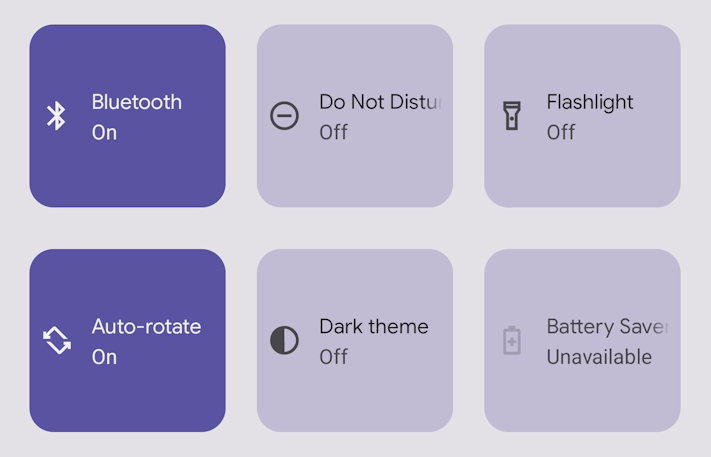Select the "Auto-rotate" label text
The width and height of the screenshot is (711, 457).
click(x=146, y=326)
